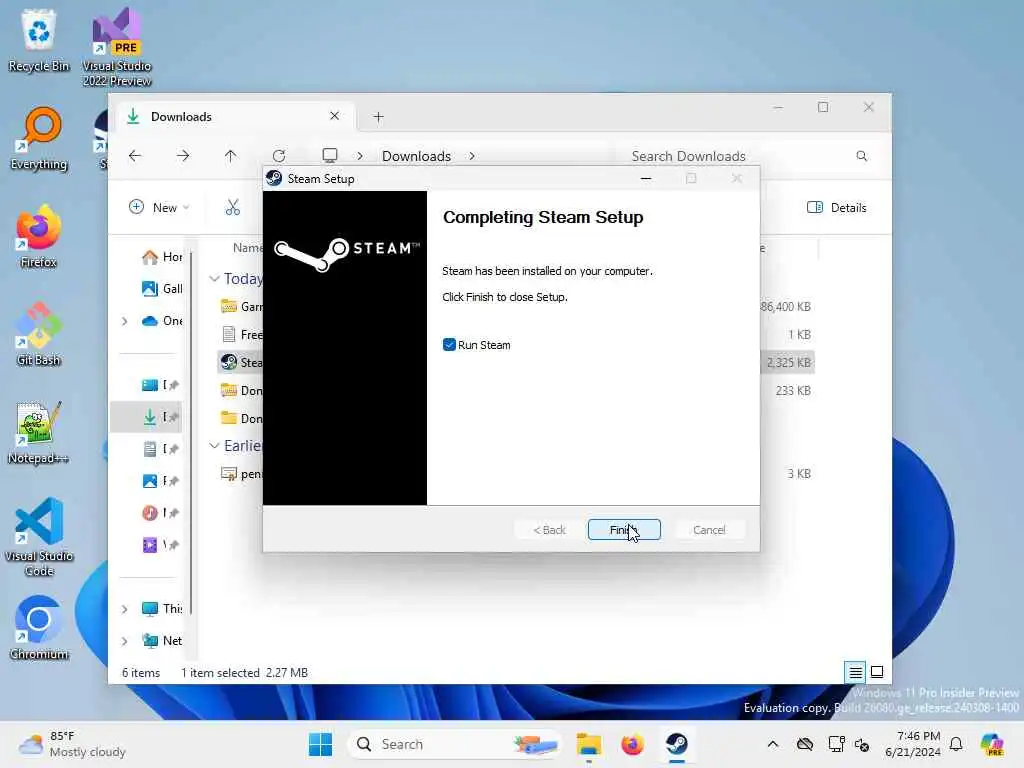Click Downloads in the address breadcrumb
This screenshot has height=768, width=1024.
point(416,156)
